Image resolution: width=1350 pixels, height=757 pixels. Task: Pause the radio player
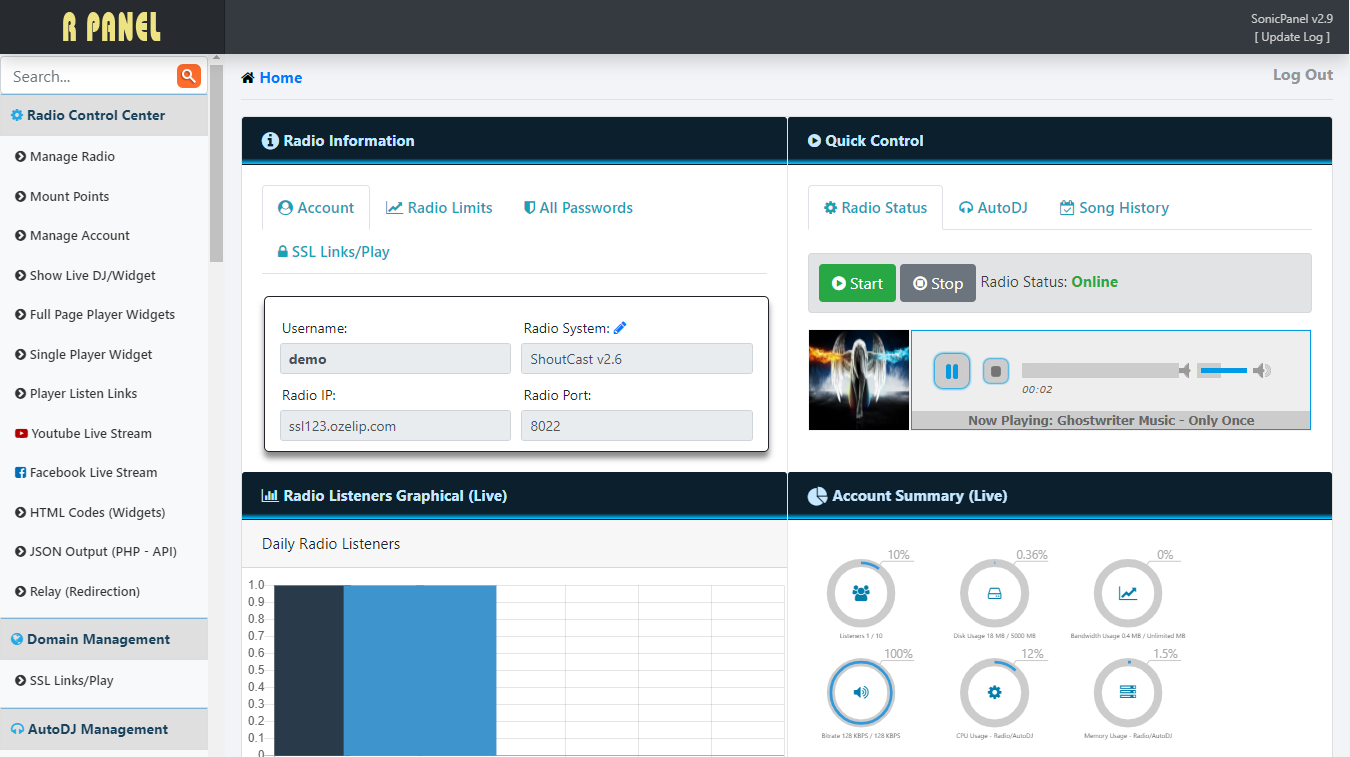pyautogui.click(x=951, y=372)
